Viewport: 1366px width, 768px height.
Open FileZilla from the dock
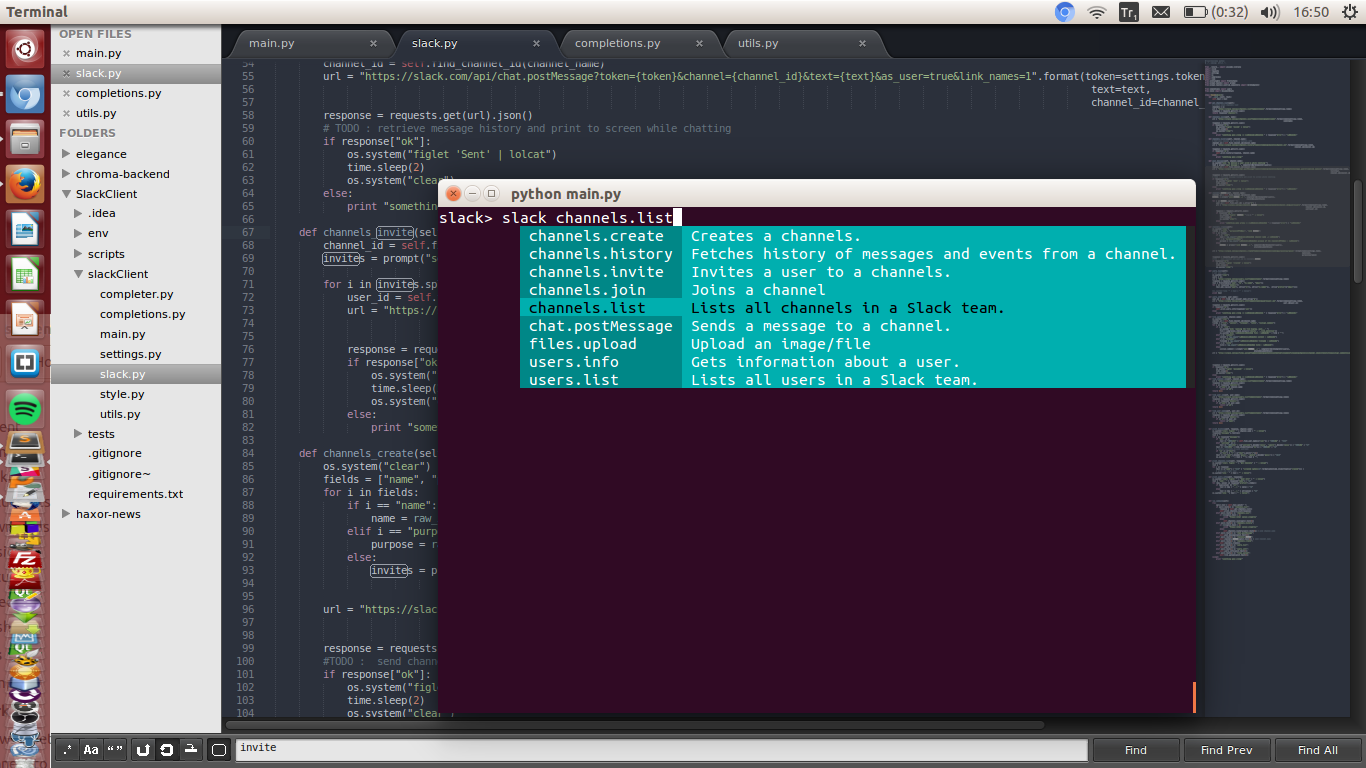(25, 560)
